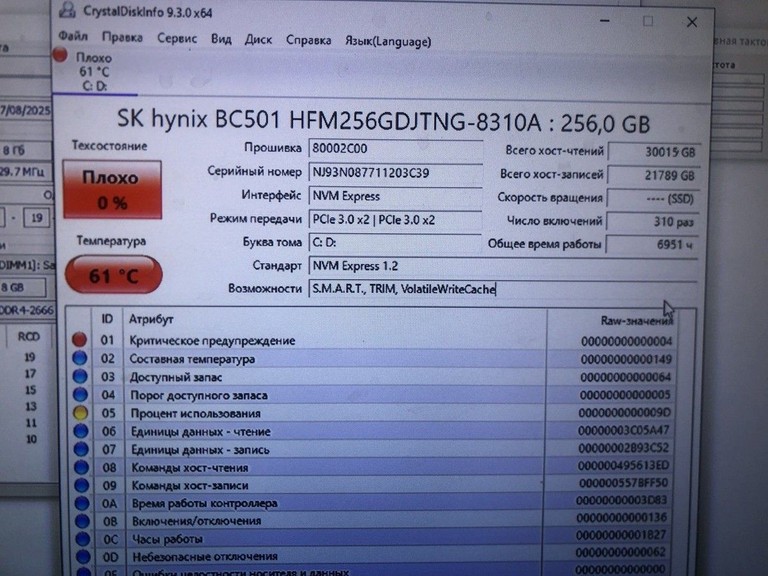
Task: Select the Составная температура row
Action: click(372, 359)
